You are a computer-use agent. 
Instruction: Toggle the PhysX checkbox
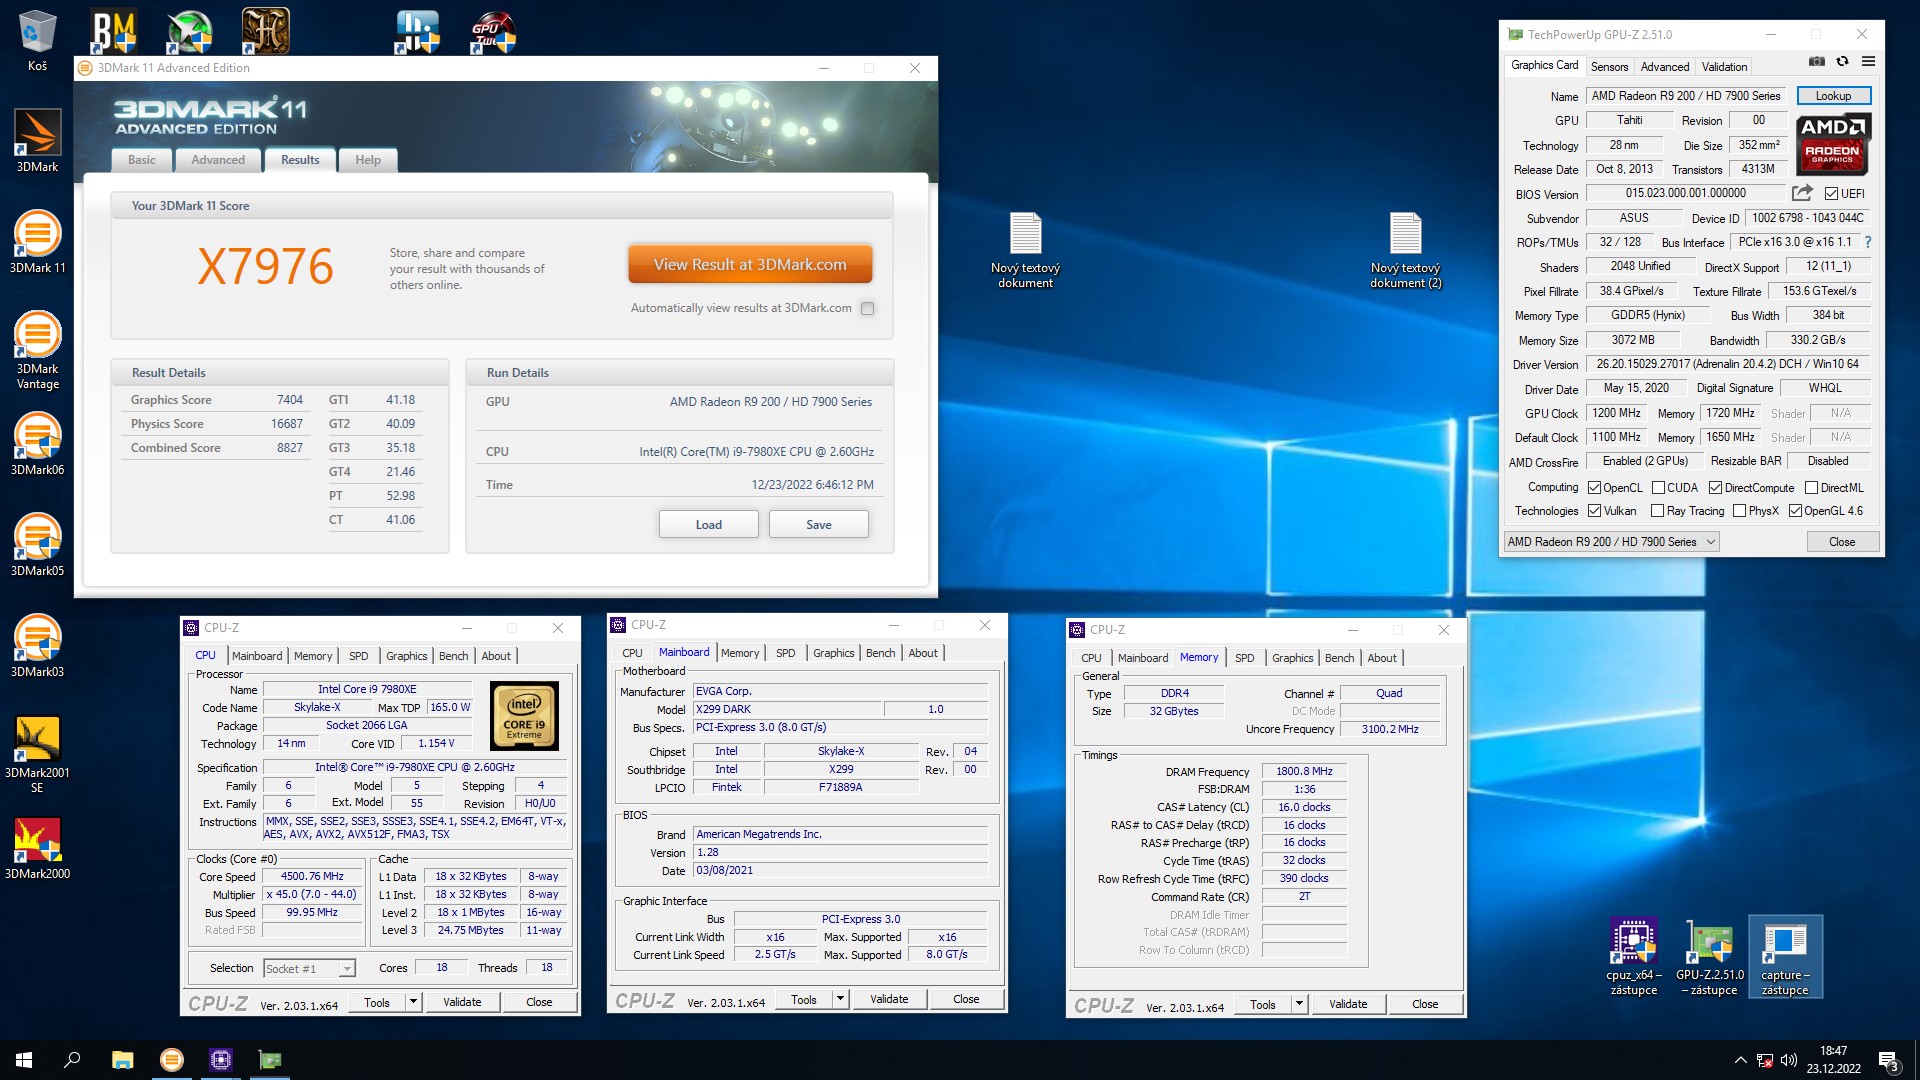[x=1739, y=511]
